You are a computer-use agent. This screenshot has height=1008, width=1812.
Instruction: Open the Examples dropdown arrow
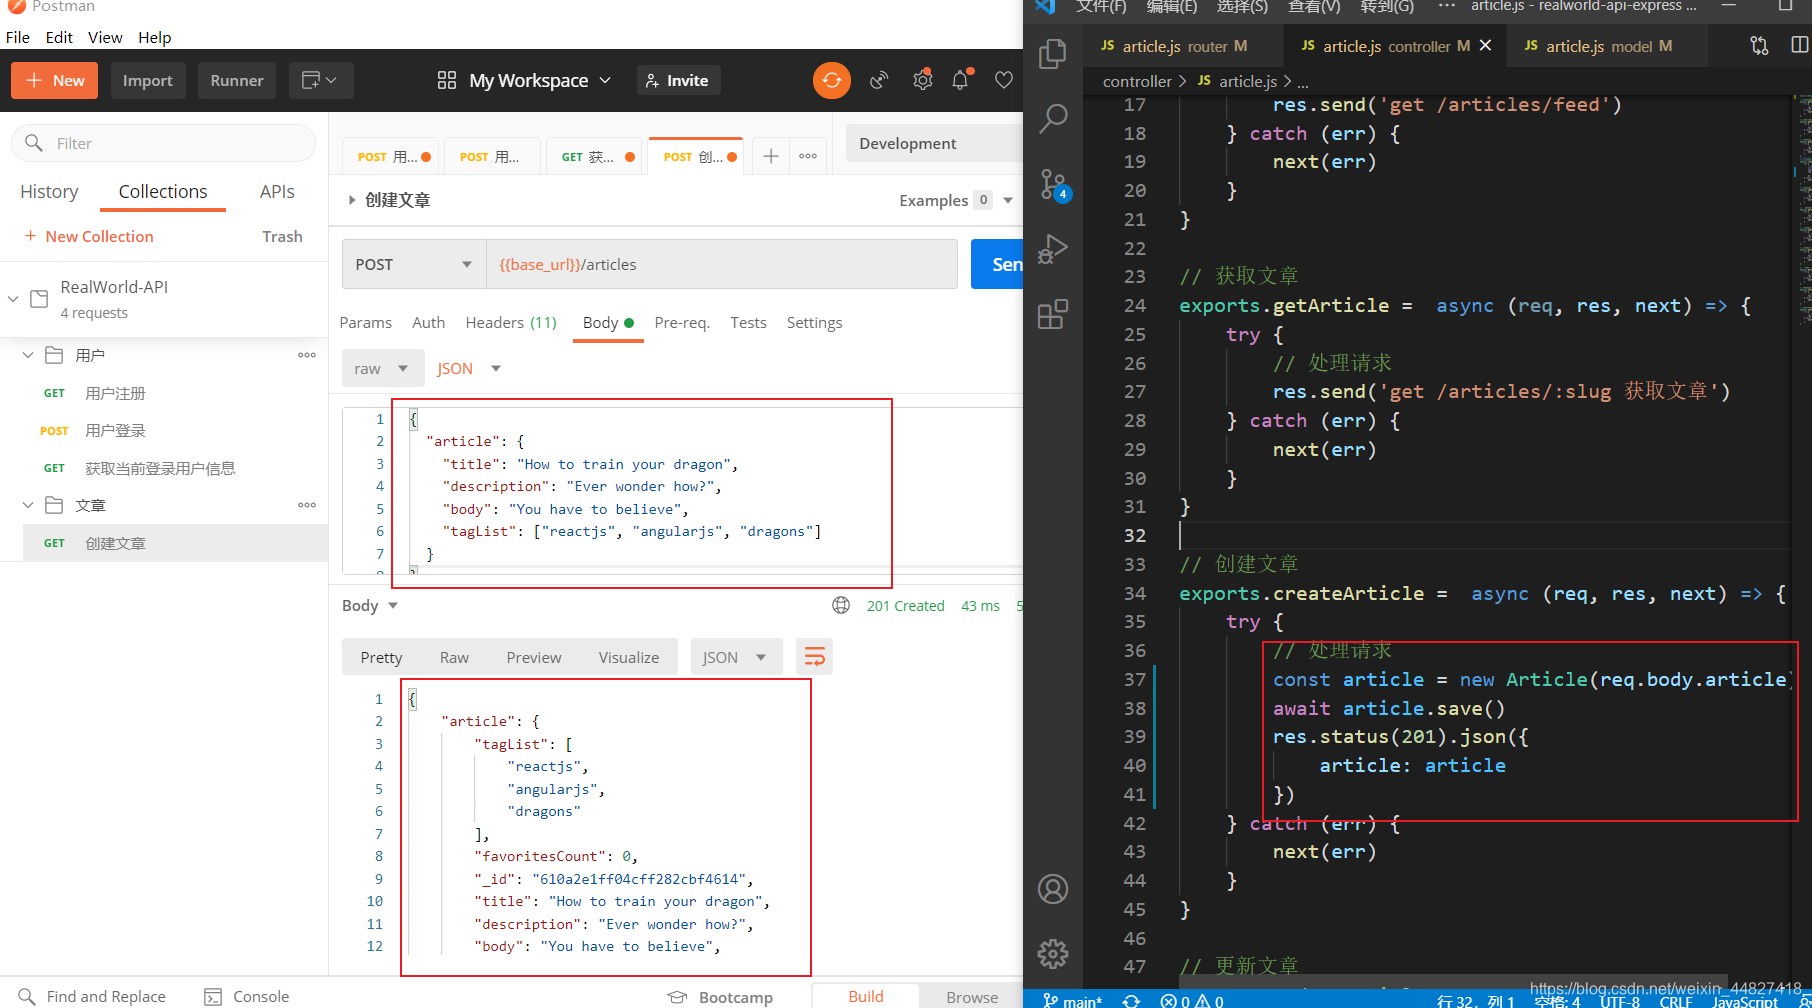click(x=1008, y=200)
